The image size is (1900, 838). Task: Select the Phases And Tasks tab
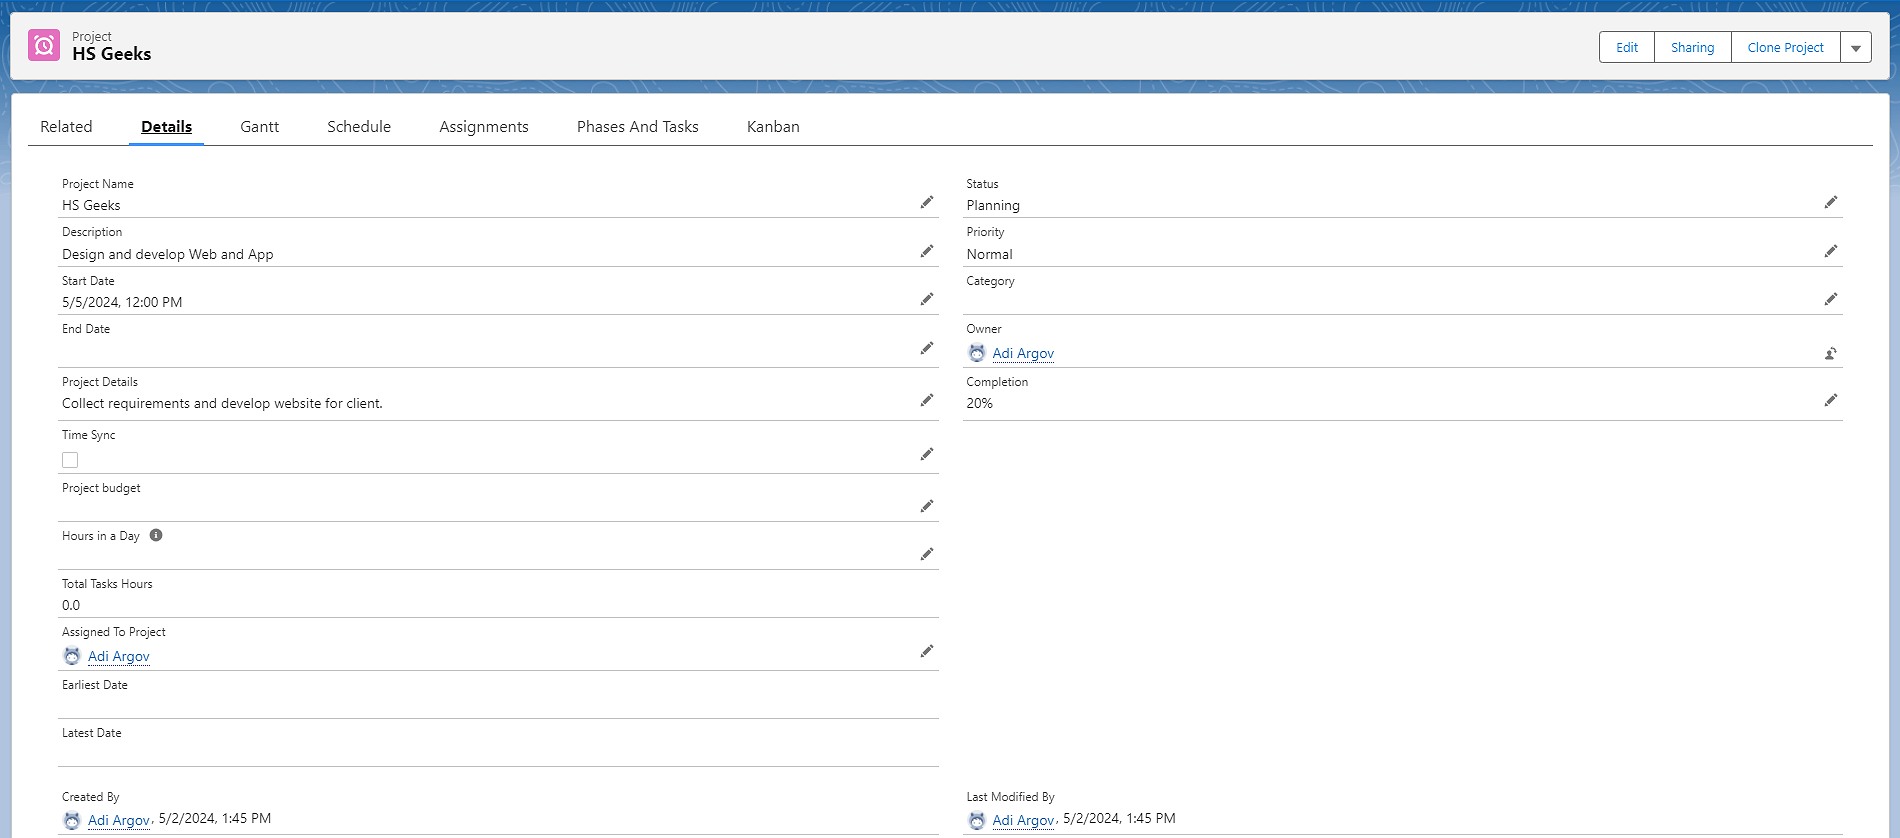click(637, 127)
